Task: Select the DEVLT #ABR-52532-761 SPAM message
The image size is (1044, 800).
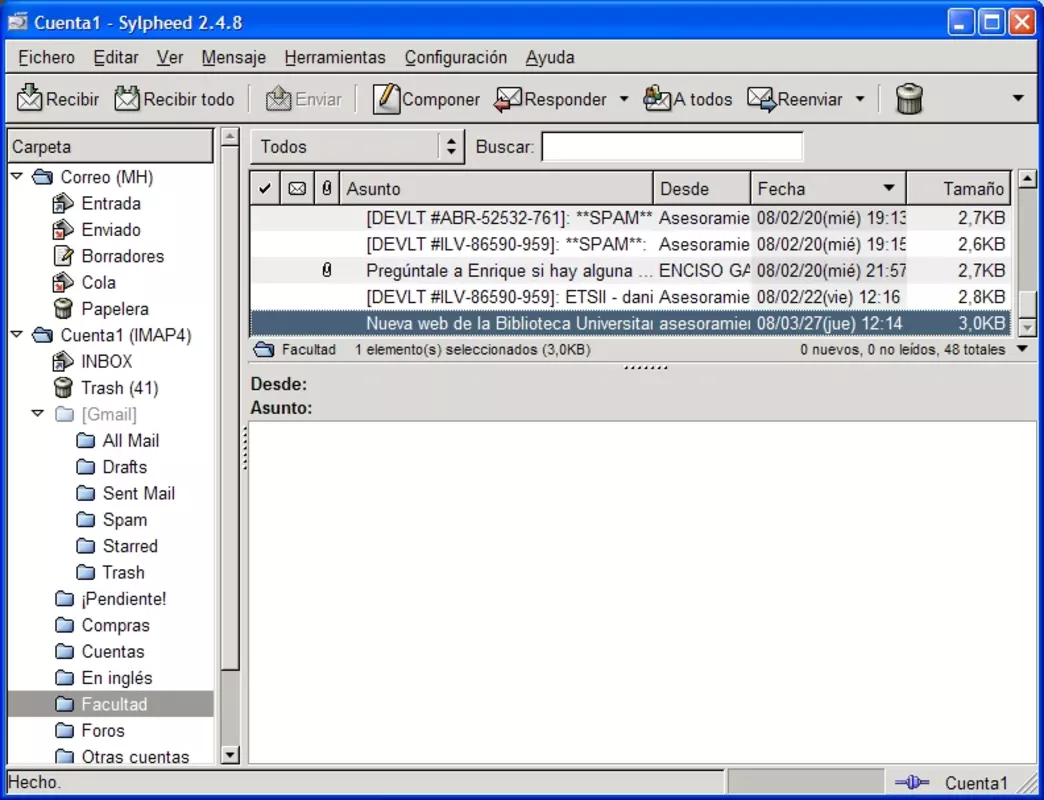Action: point(631,218)
